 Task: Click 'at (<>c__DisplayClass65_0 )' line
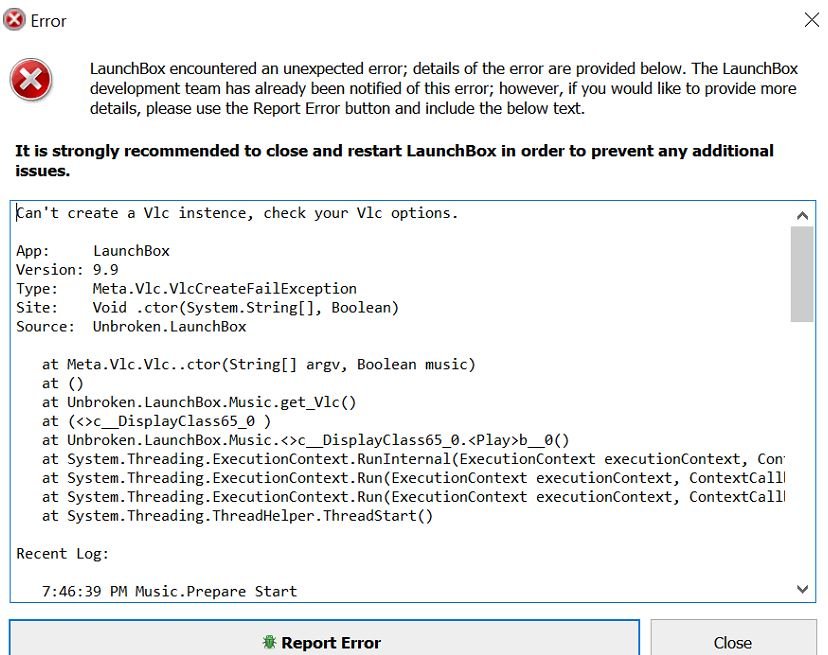(156, 422)
